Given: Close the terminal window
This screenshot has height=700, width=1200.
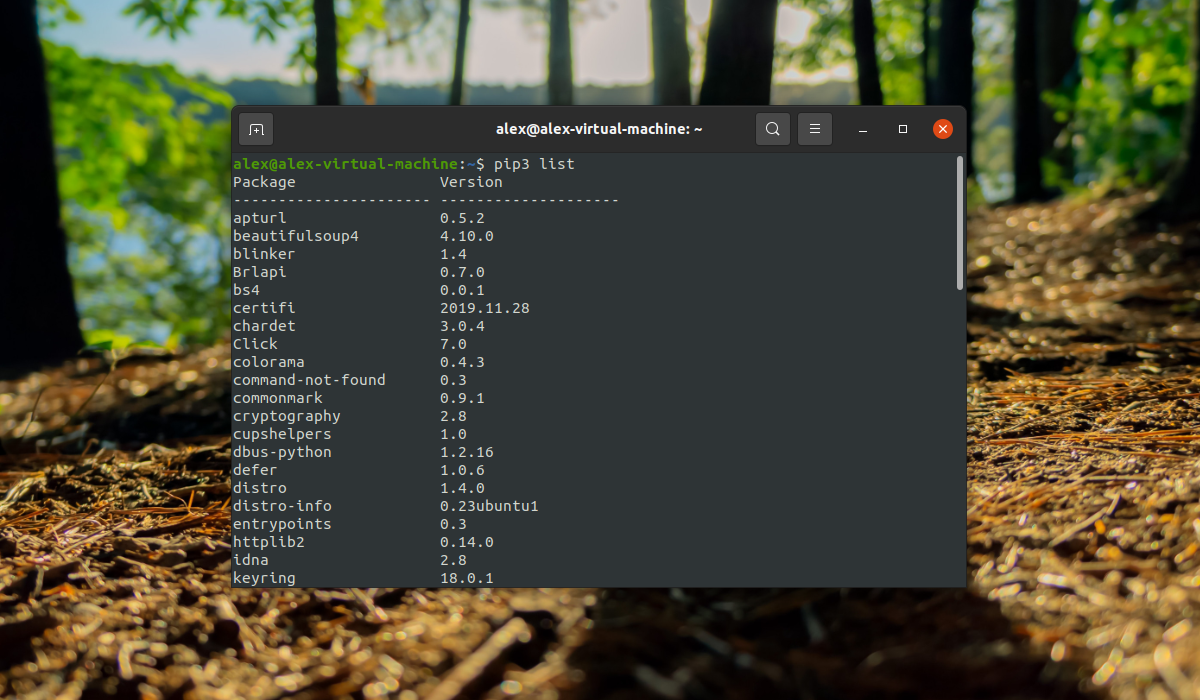Looking at the screenshot, I should click(x=943, y=129).
